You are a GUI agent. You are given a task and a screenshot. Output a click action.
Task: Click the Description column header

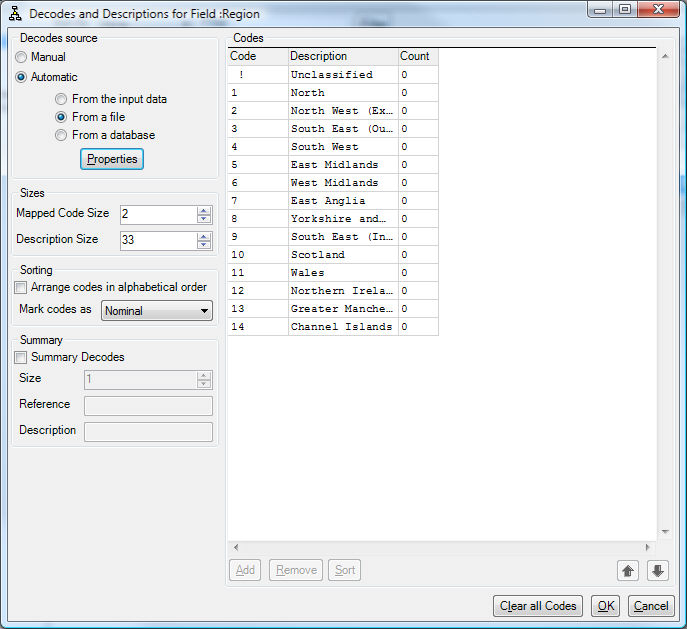pyautogui.click(x=344, y=57)
